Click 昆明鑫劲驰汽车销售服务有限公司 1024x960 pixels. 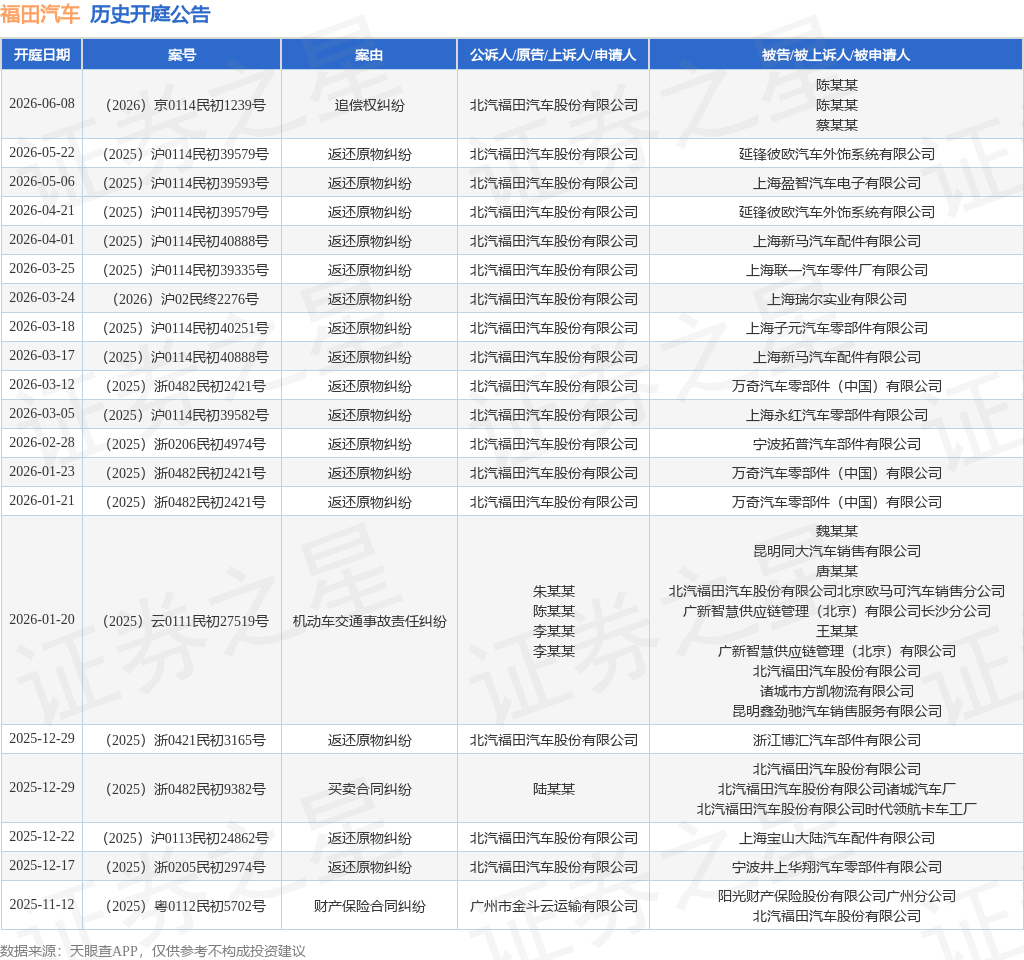pyautogui.click(x=837, y=711)
